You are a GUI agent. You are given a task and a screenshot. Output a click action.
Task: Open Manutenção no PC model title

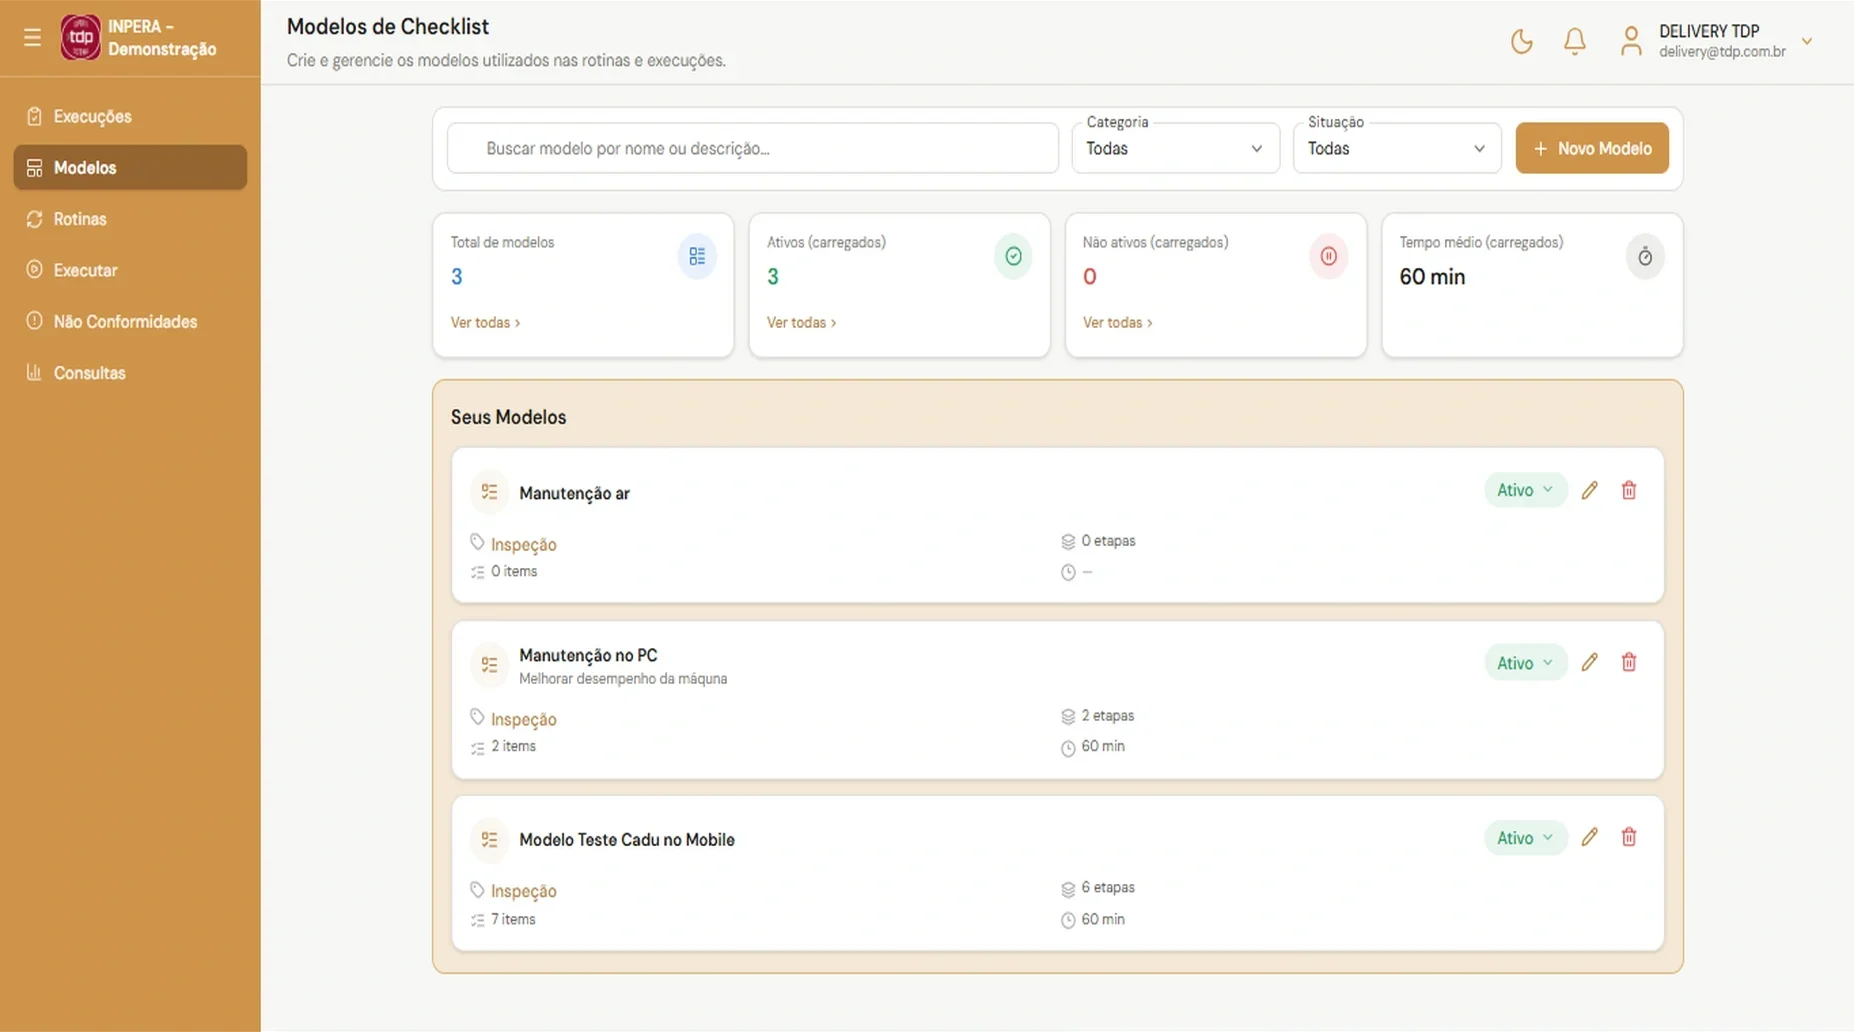(588, 655)
